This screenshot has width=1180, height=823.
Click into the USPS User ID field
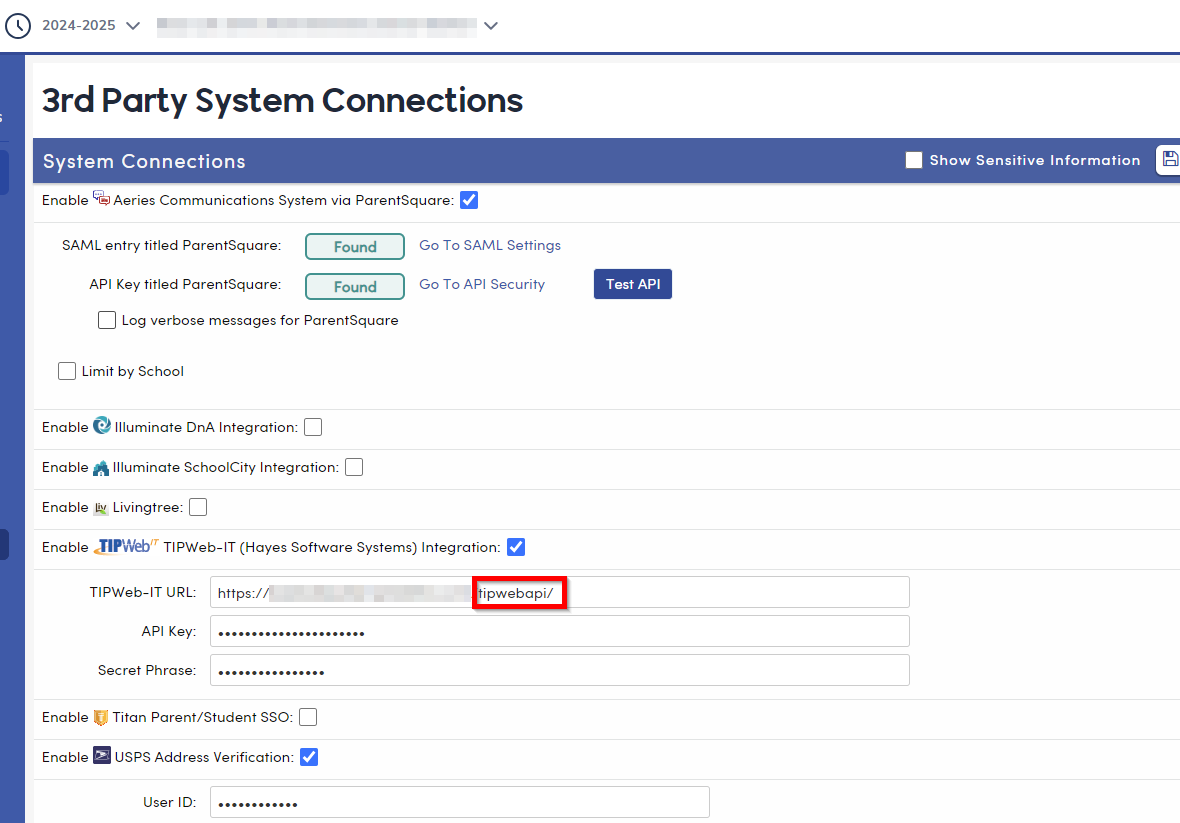[460, 802]
